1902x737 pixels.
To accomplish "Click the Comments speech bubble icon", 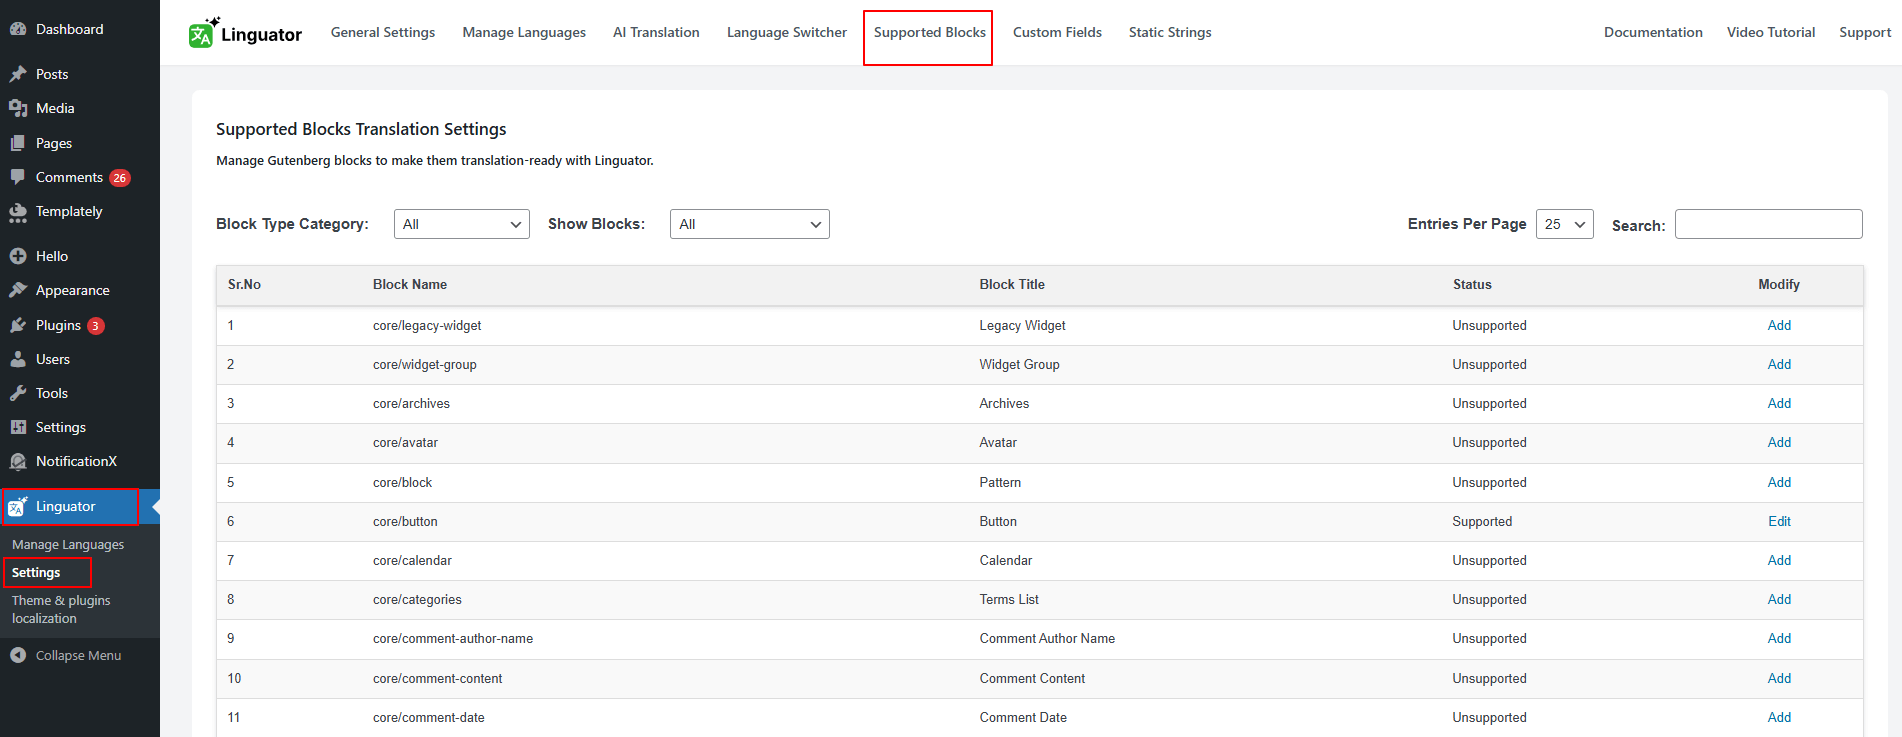I will point(18,177).
